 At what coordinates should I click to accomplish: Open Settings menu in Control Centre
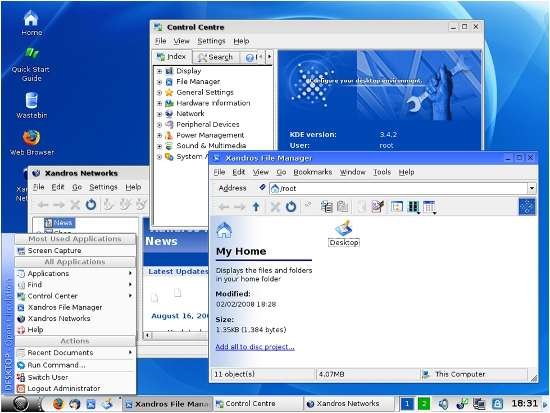coord(211,41)
